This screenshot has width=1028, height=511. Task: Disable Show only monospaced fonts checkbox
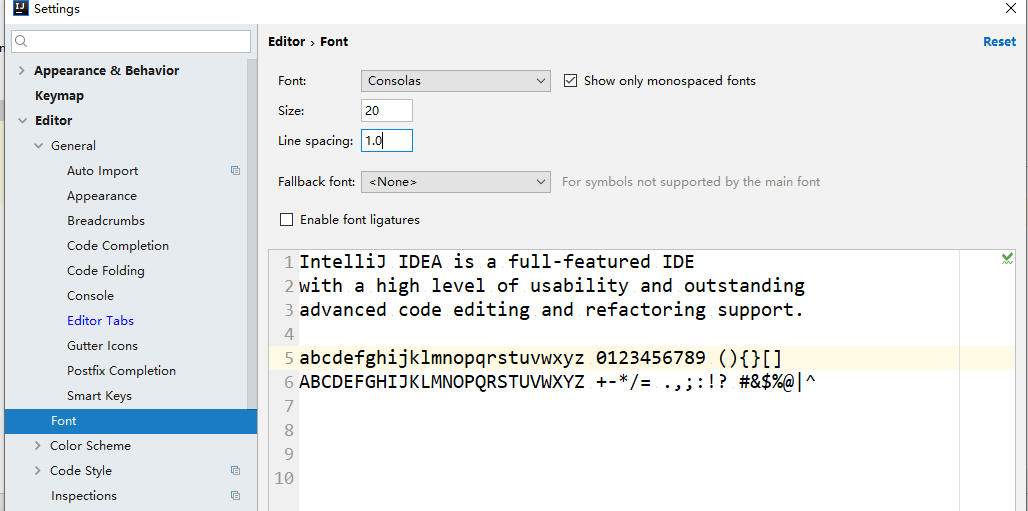tap(571, 81)
